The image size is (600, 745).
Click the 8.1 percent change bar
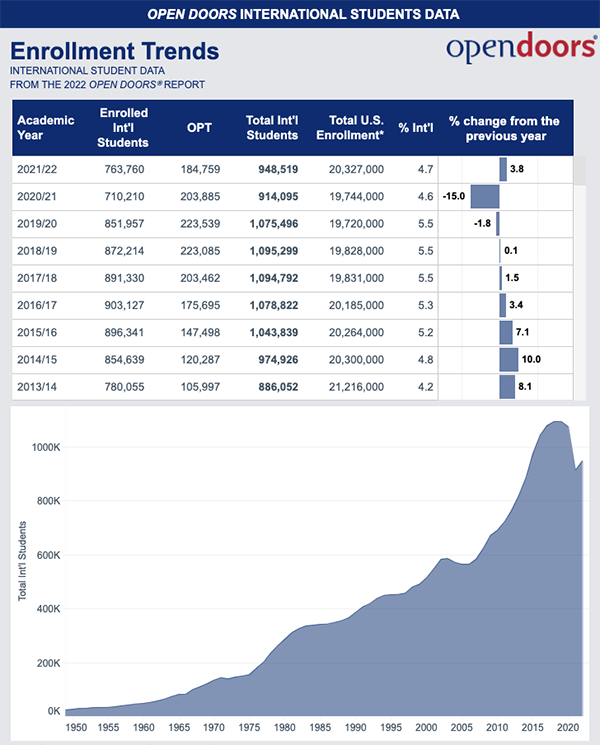pos(507,387)
